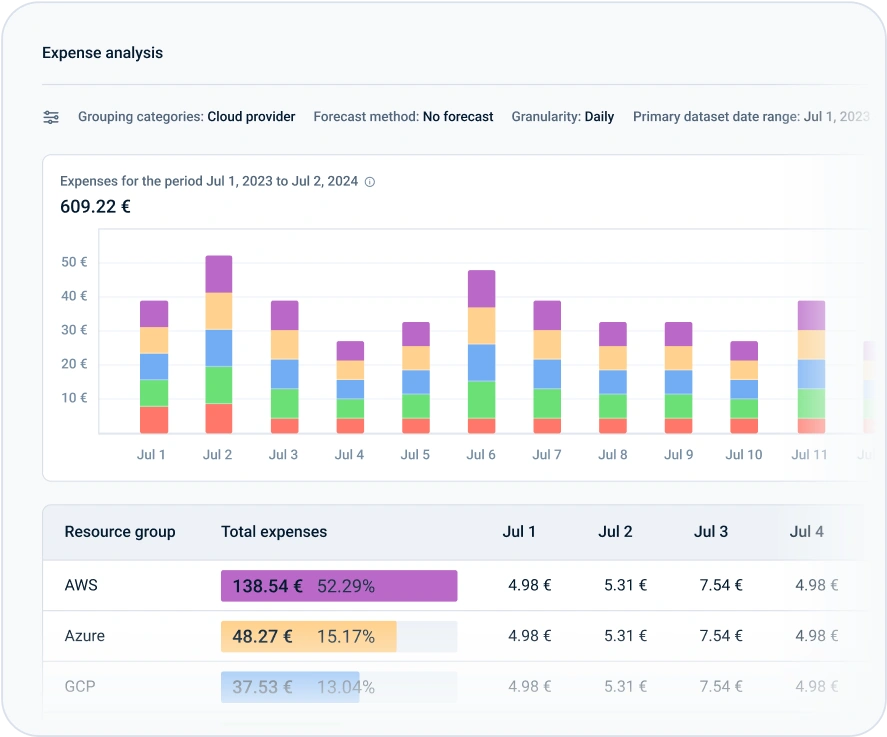This screenshot has height=737, width=887.
Task: Open the filter settings sliders icon
Action: coord(51,117)
